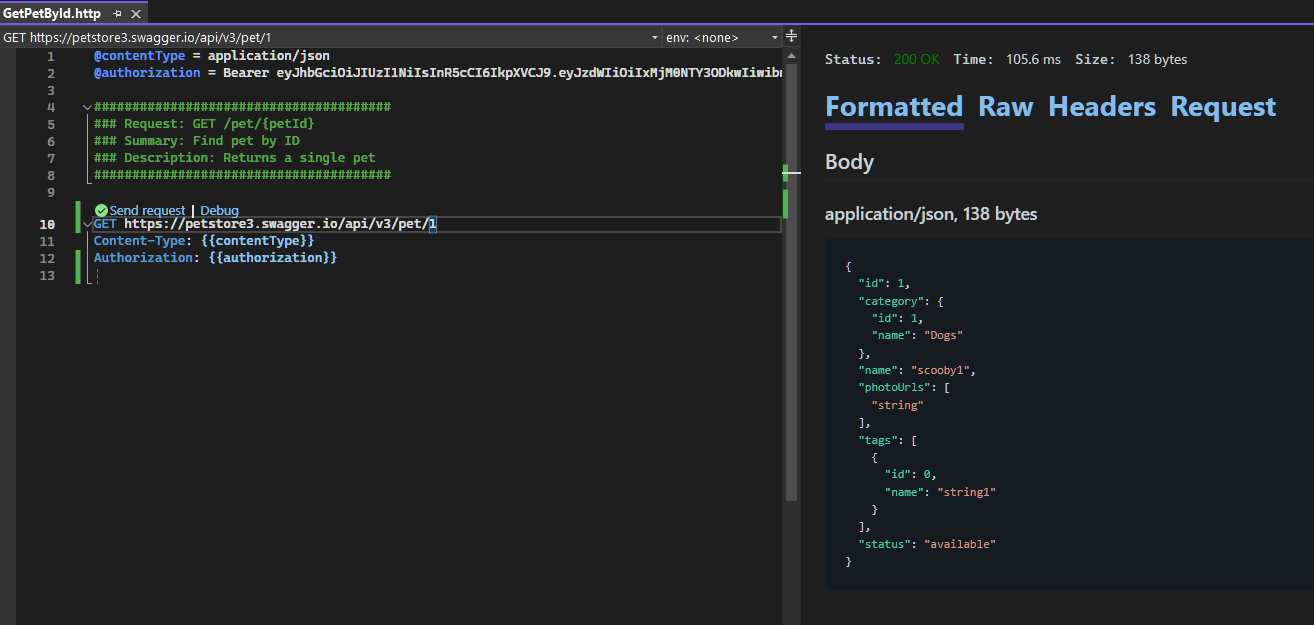Switch to the Formatted response tab

(x=894, y=107)
